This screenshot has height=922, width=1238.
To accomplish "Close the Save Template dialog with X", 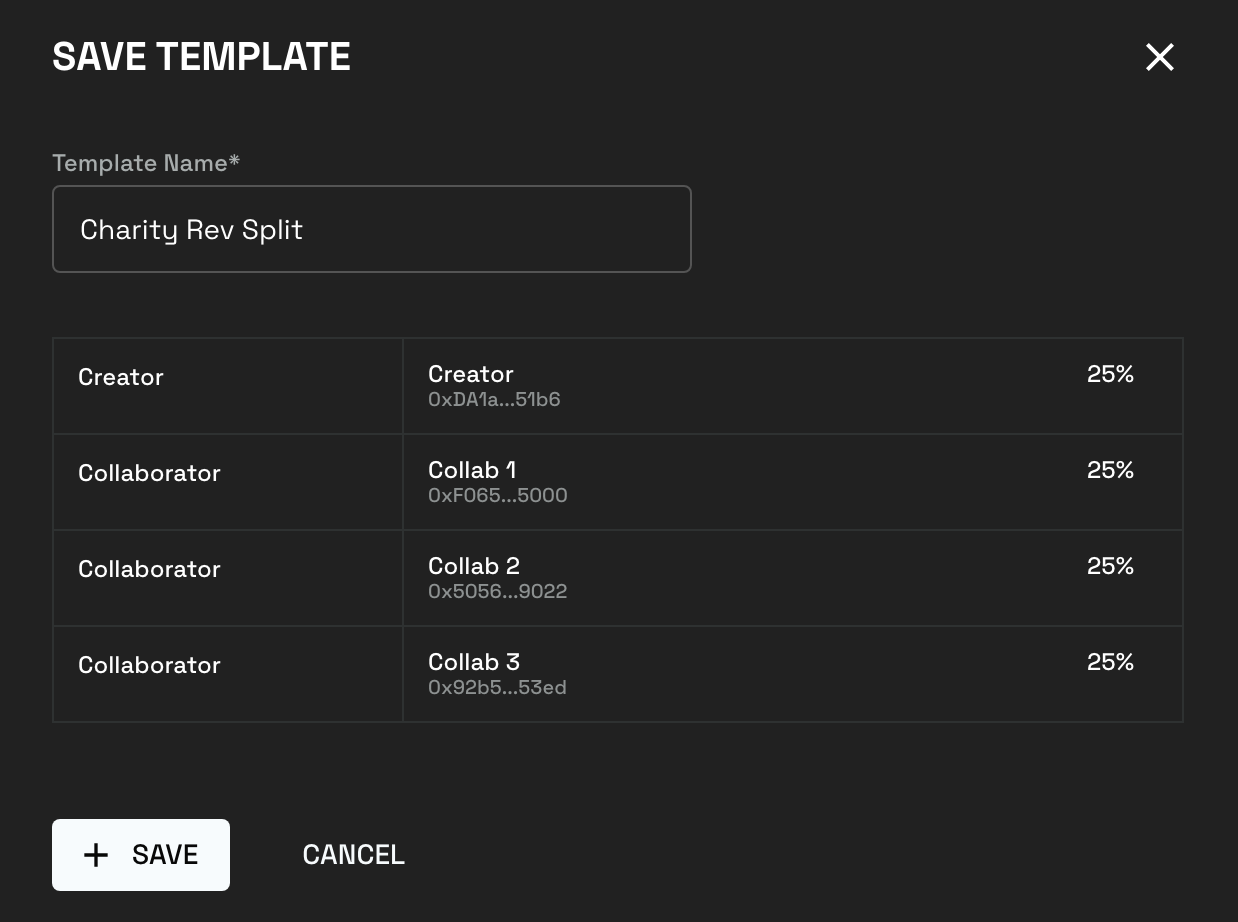I will tap(1159, 57).
